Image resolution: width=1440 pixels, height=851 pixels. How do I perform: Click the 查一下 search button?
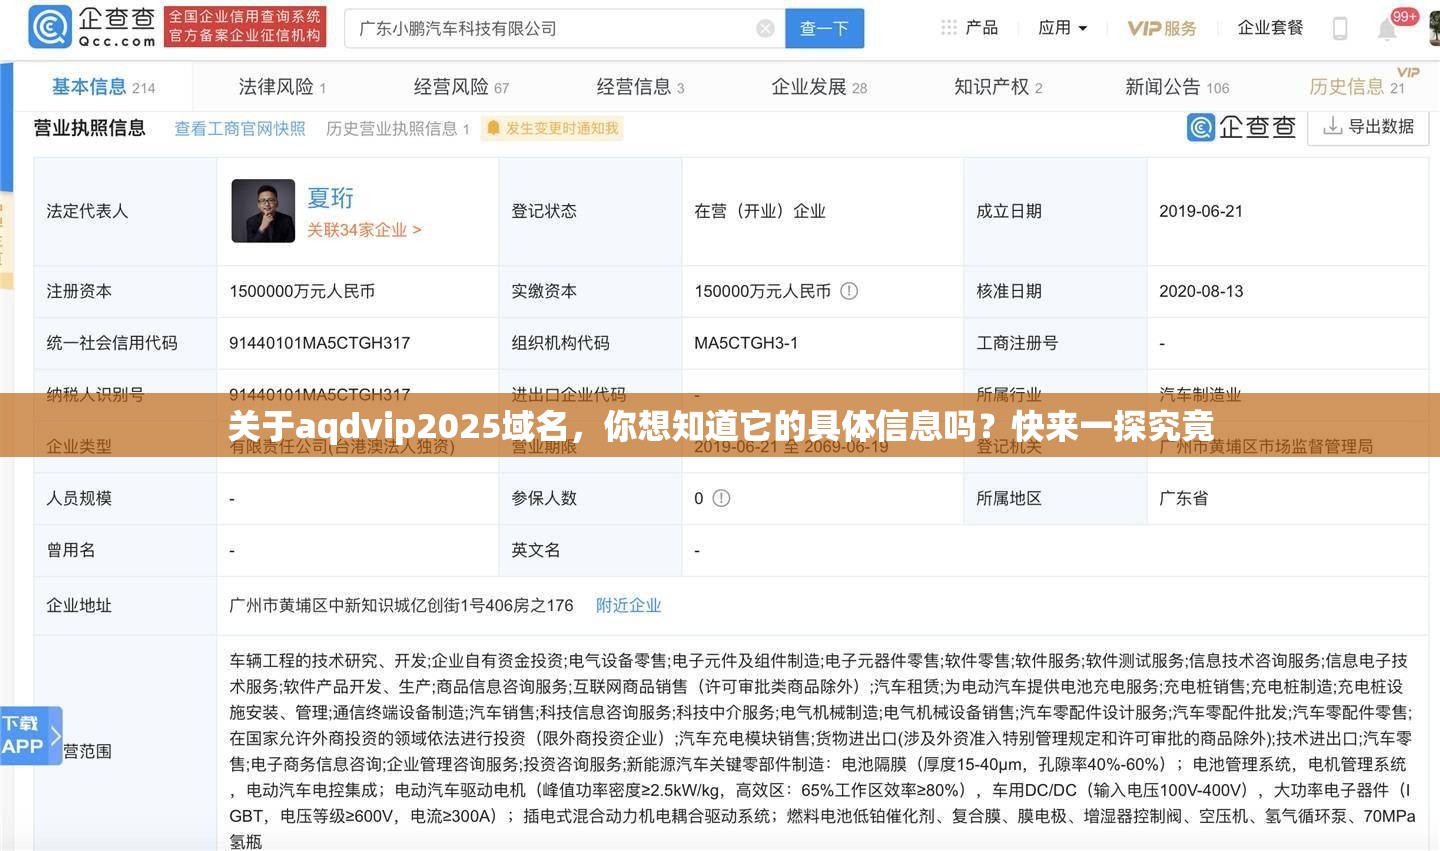(x=824, y=28)
